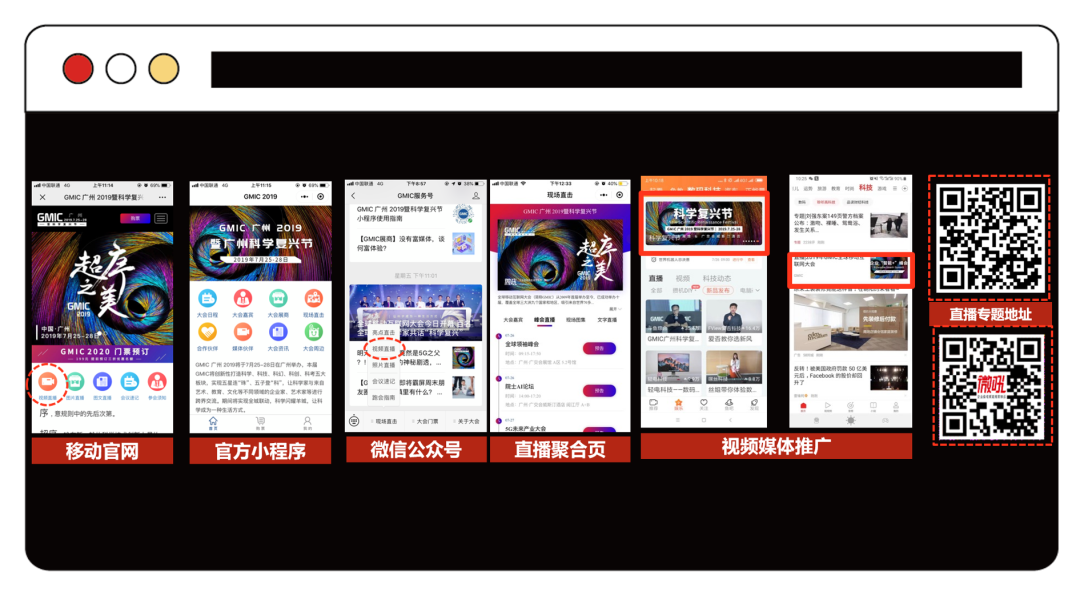Tap the star icon in video app bottom bar
Viewport: 1080px width, 604px height.
[x=678, y=404]
